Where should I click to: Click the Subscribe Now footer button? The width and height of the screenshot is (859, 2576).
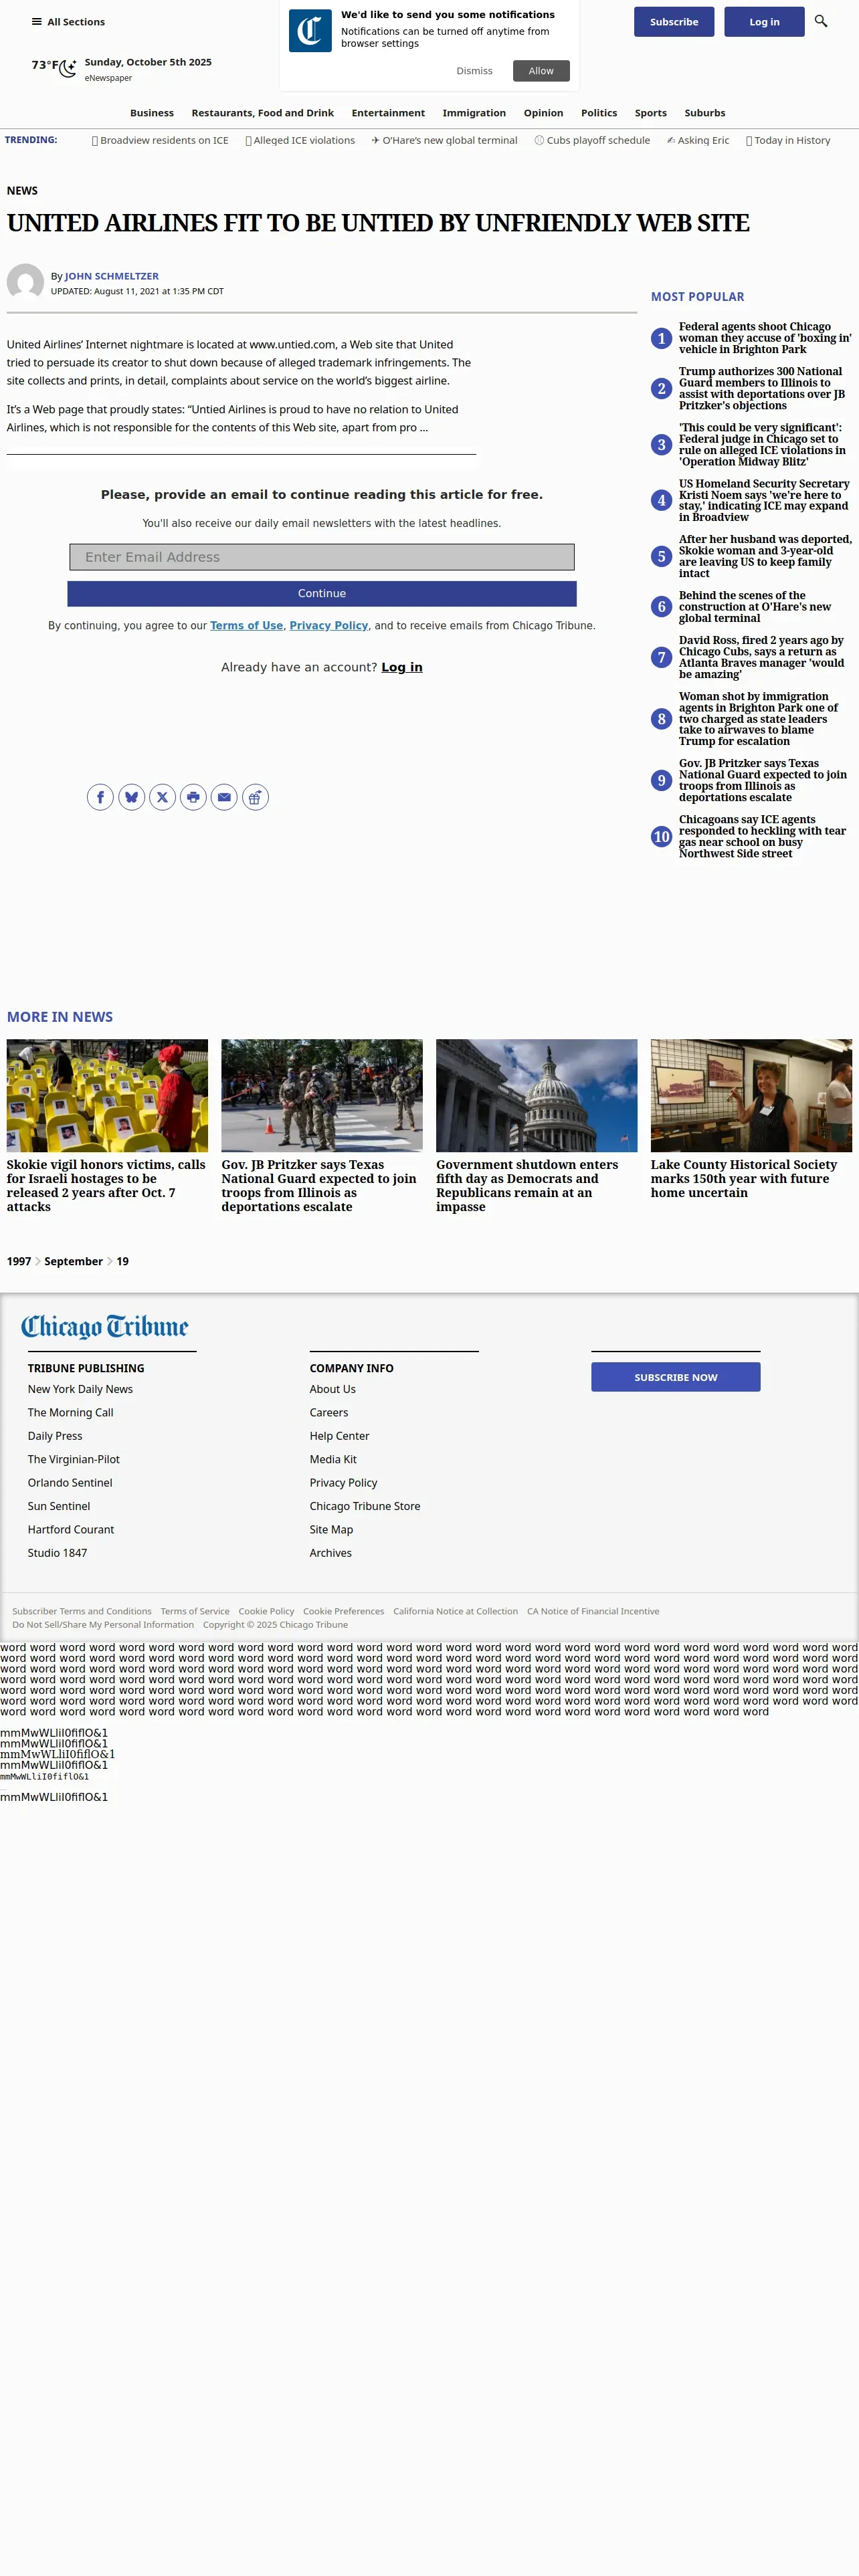(675, 1377)
